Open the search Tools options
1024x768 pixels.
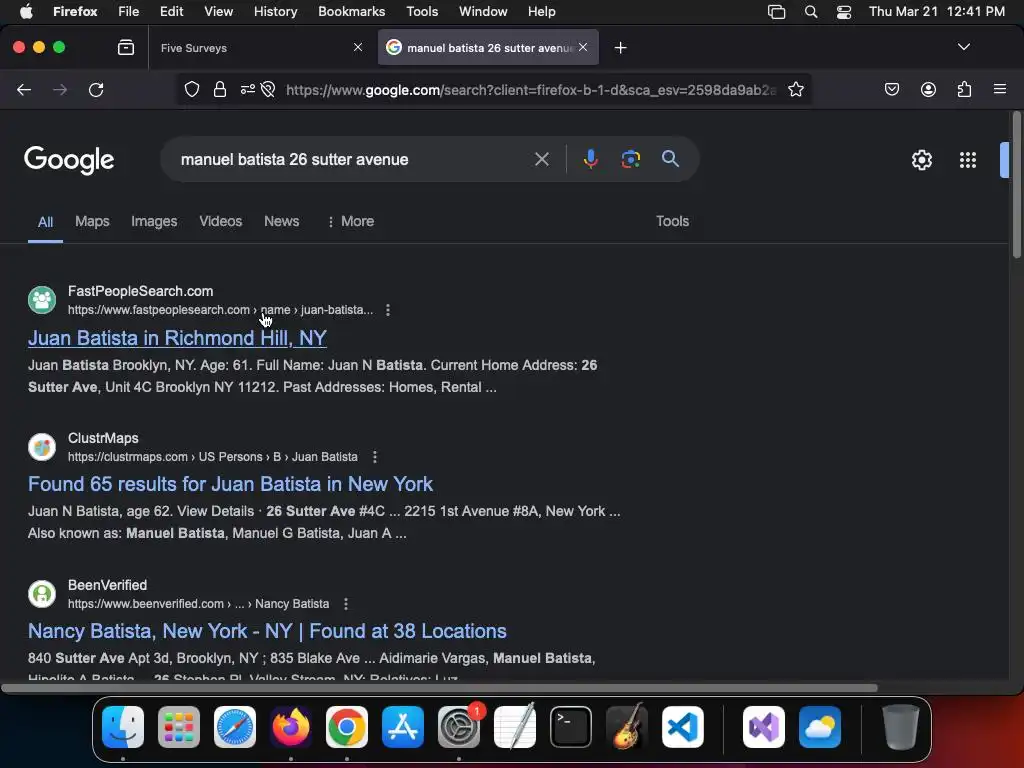pyautogui.click(x=672, y=221)
